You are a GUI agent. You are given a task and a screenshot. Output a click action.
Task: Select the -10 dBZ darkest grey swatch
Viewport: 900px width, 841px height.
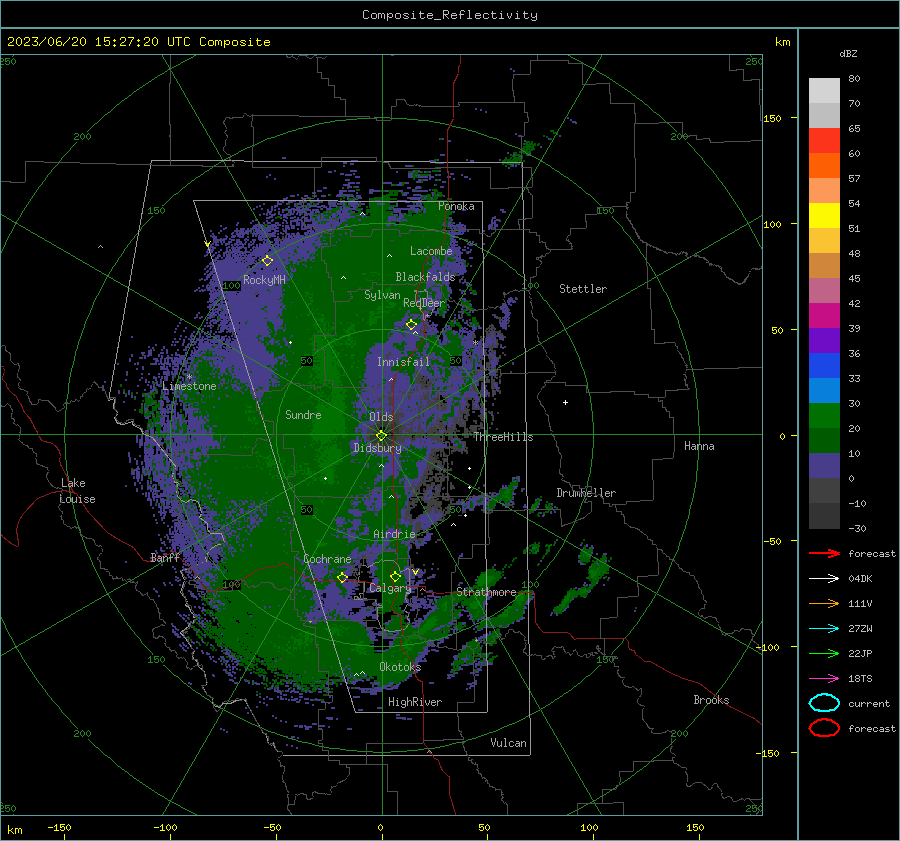tap(824, 516)
